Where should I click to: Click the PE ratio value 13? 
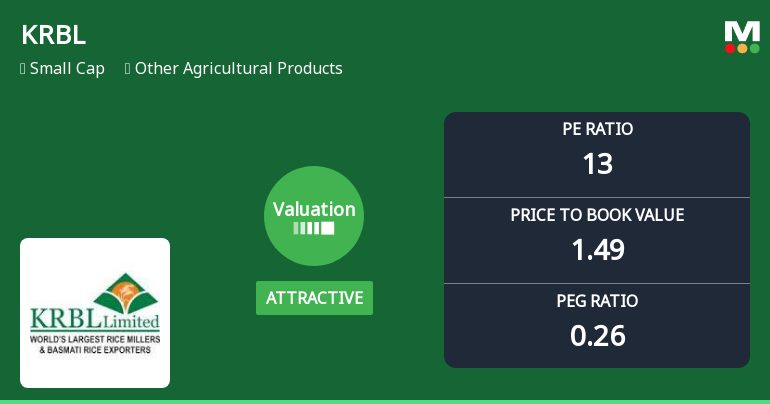click(x=597, y=163)
